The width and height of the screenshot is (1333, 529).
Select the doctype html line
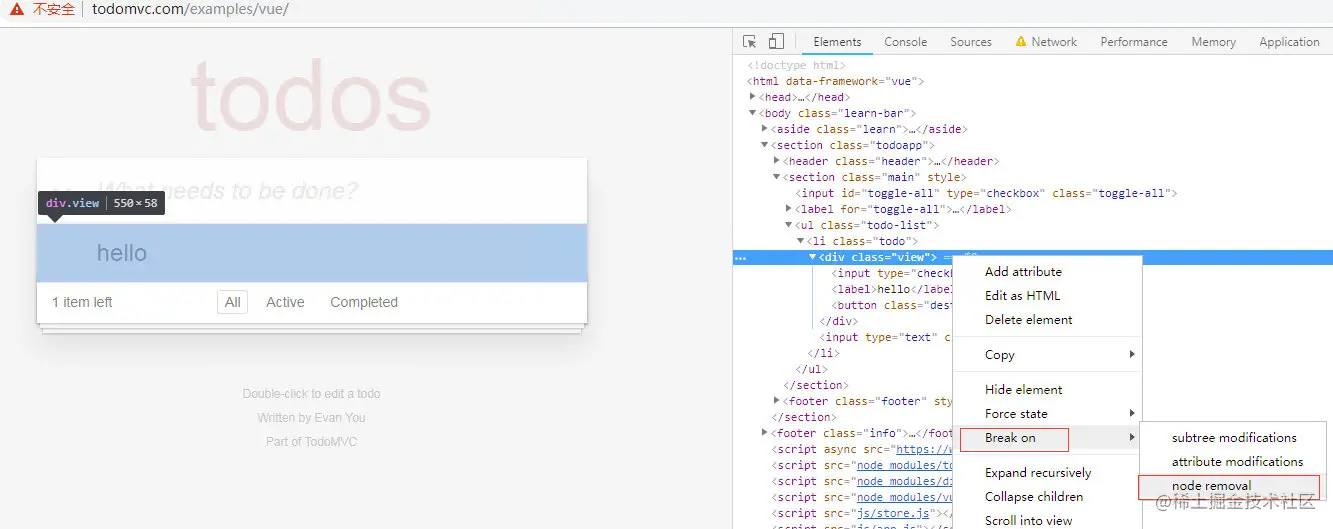tap(796, 65)
